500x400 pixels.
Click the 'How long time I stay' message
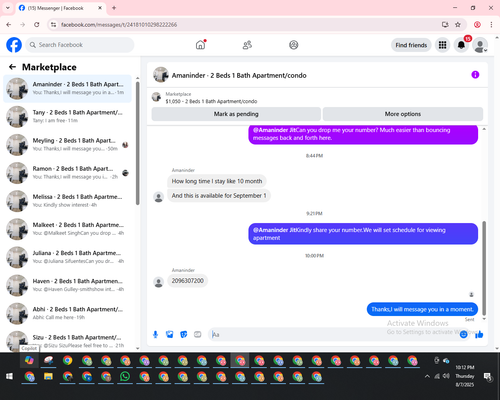point(217,181)
